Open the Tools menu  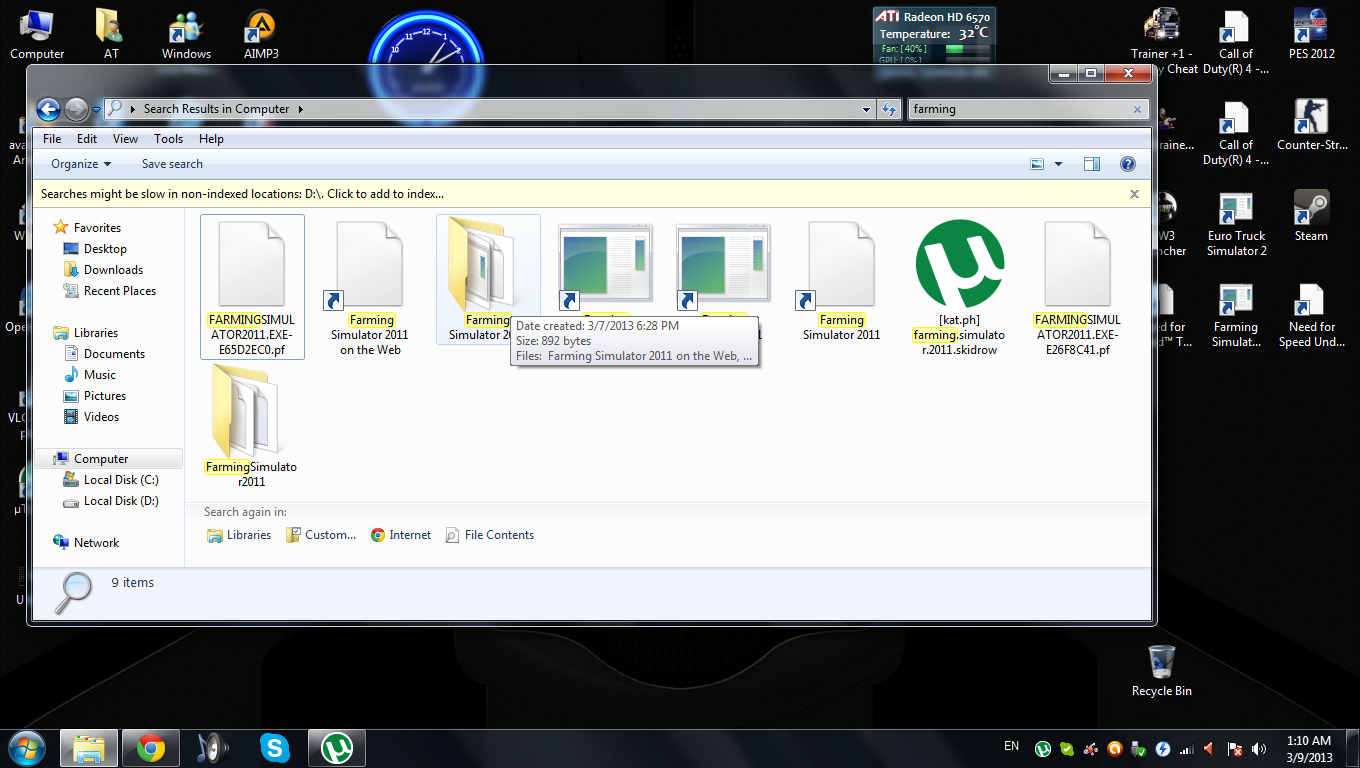pos(168,139)
